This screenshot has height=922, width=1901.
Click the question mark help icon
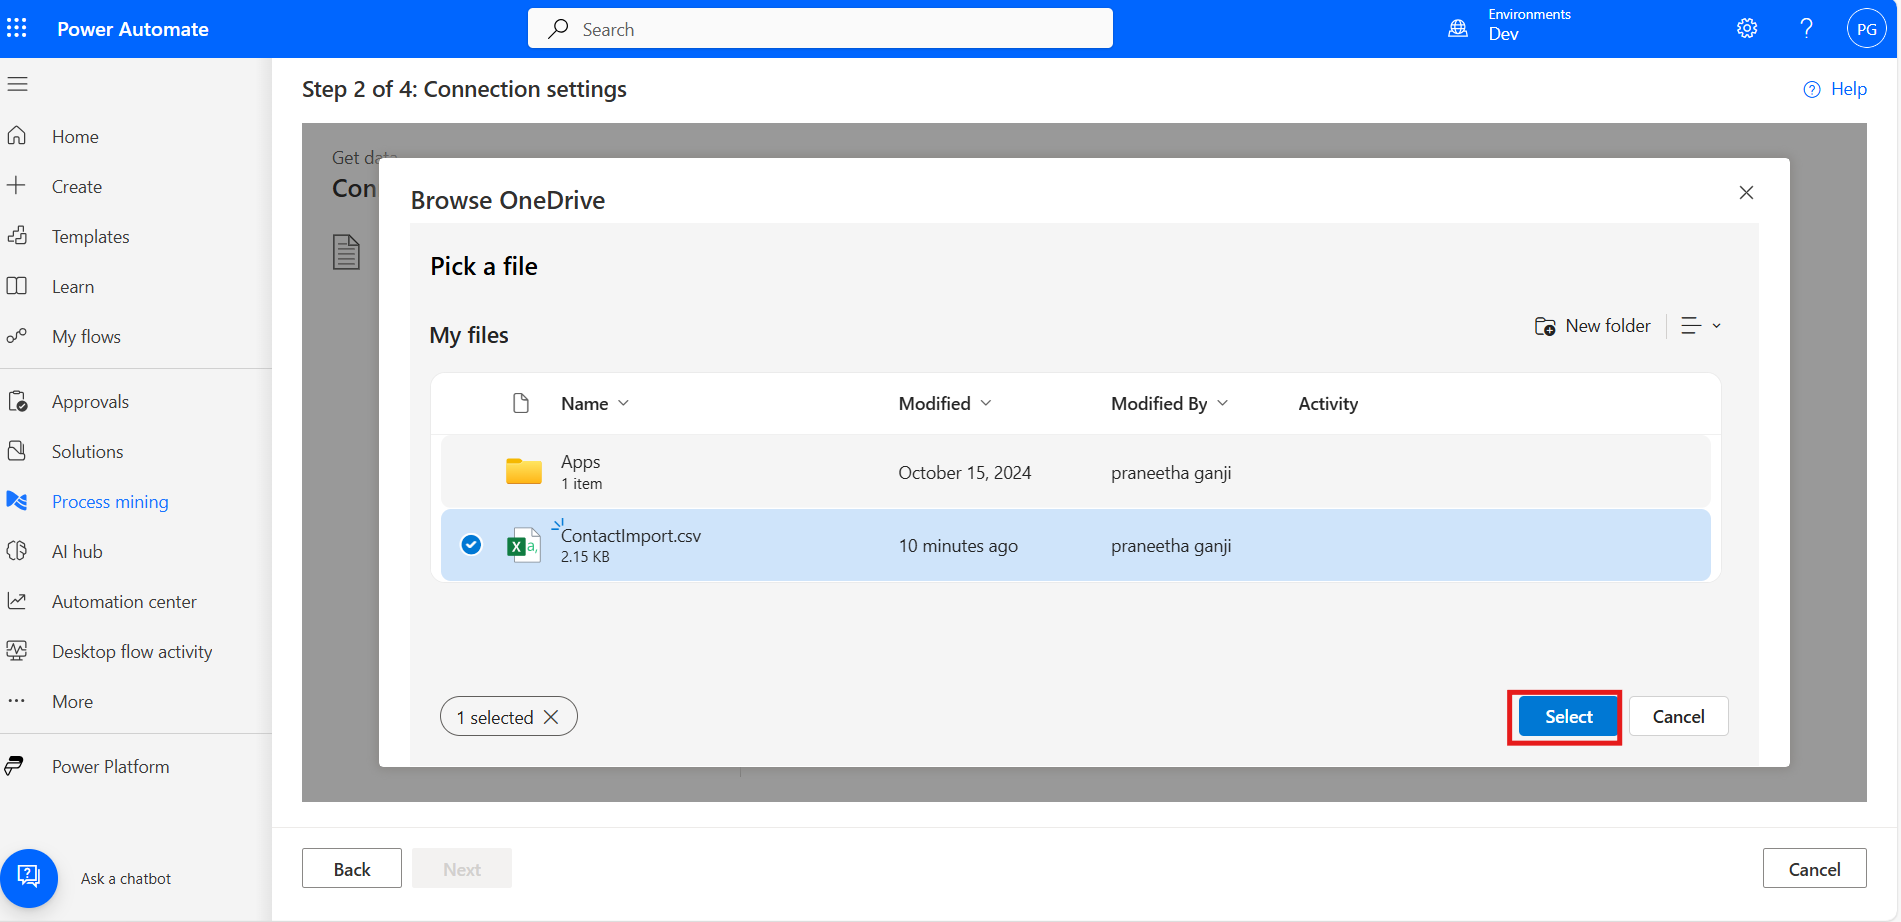coord(1806,29)
